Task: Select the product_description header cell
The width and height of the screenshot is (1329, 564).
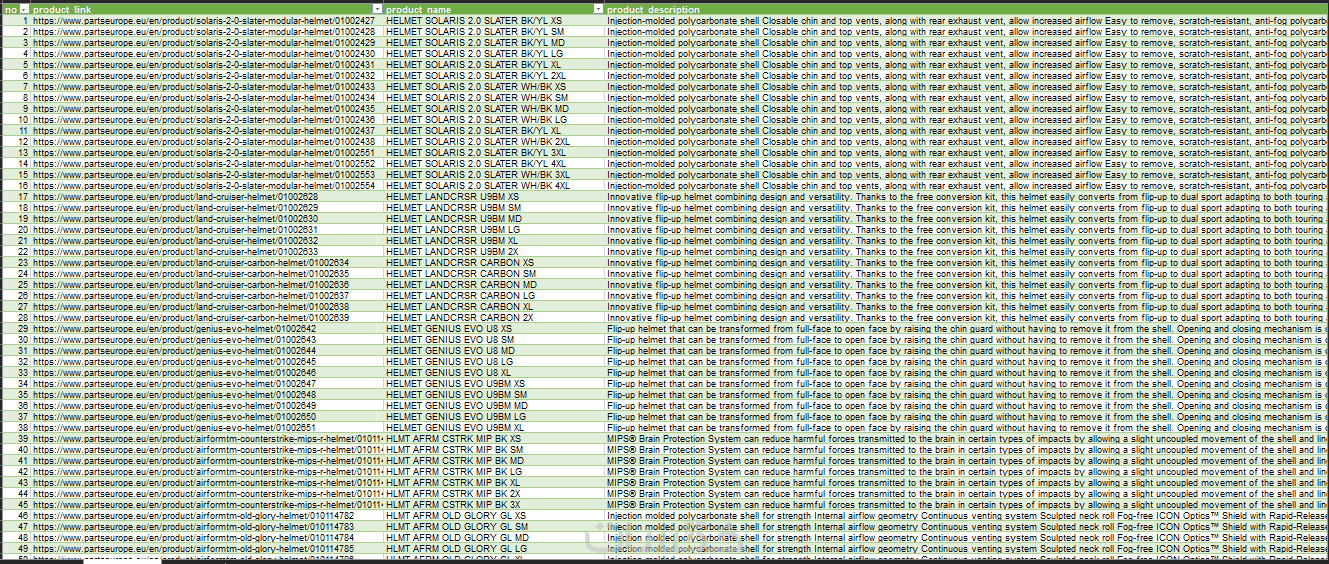Action: [x=967, y=9]
